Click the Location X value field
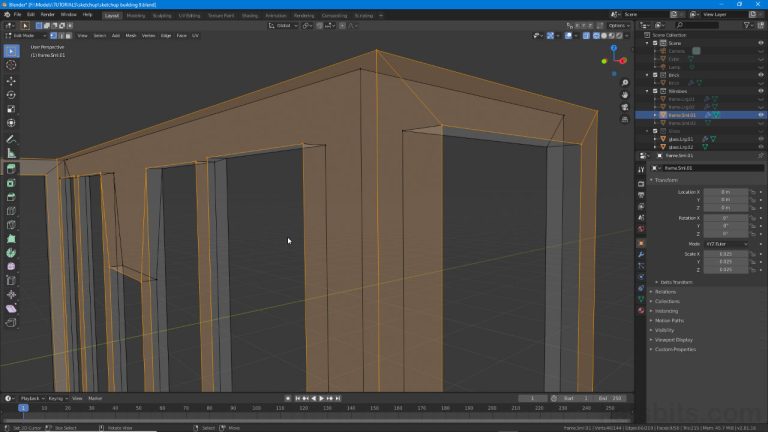Viewport: 768px width, 432px height. tap(726, 192)
